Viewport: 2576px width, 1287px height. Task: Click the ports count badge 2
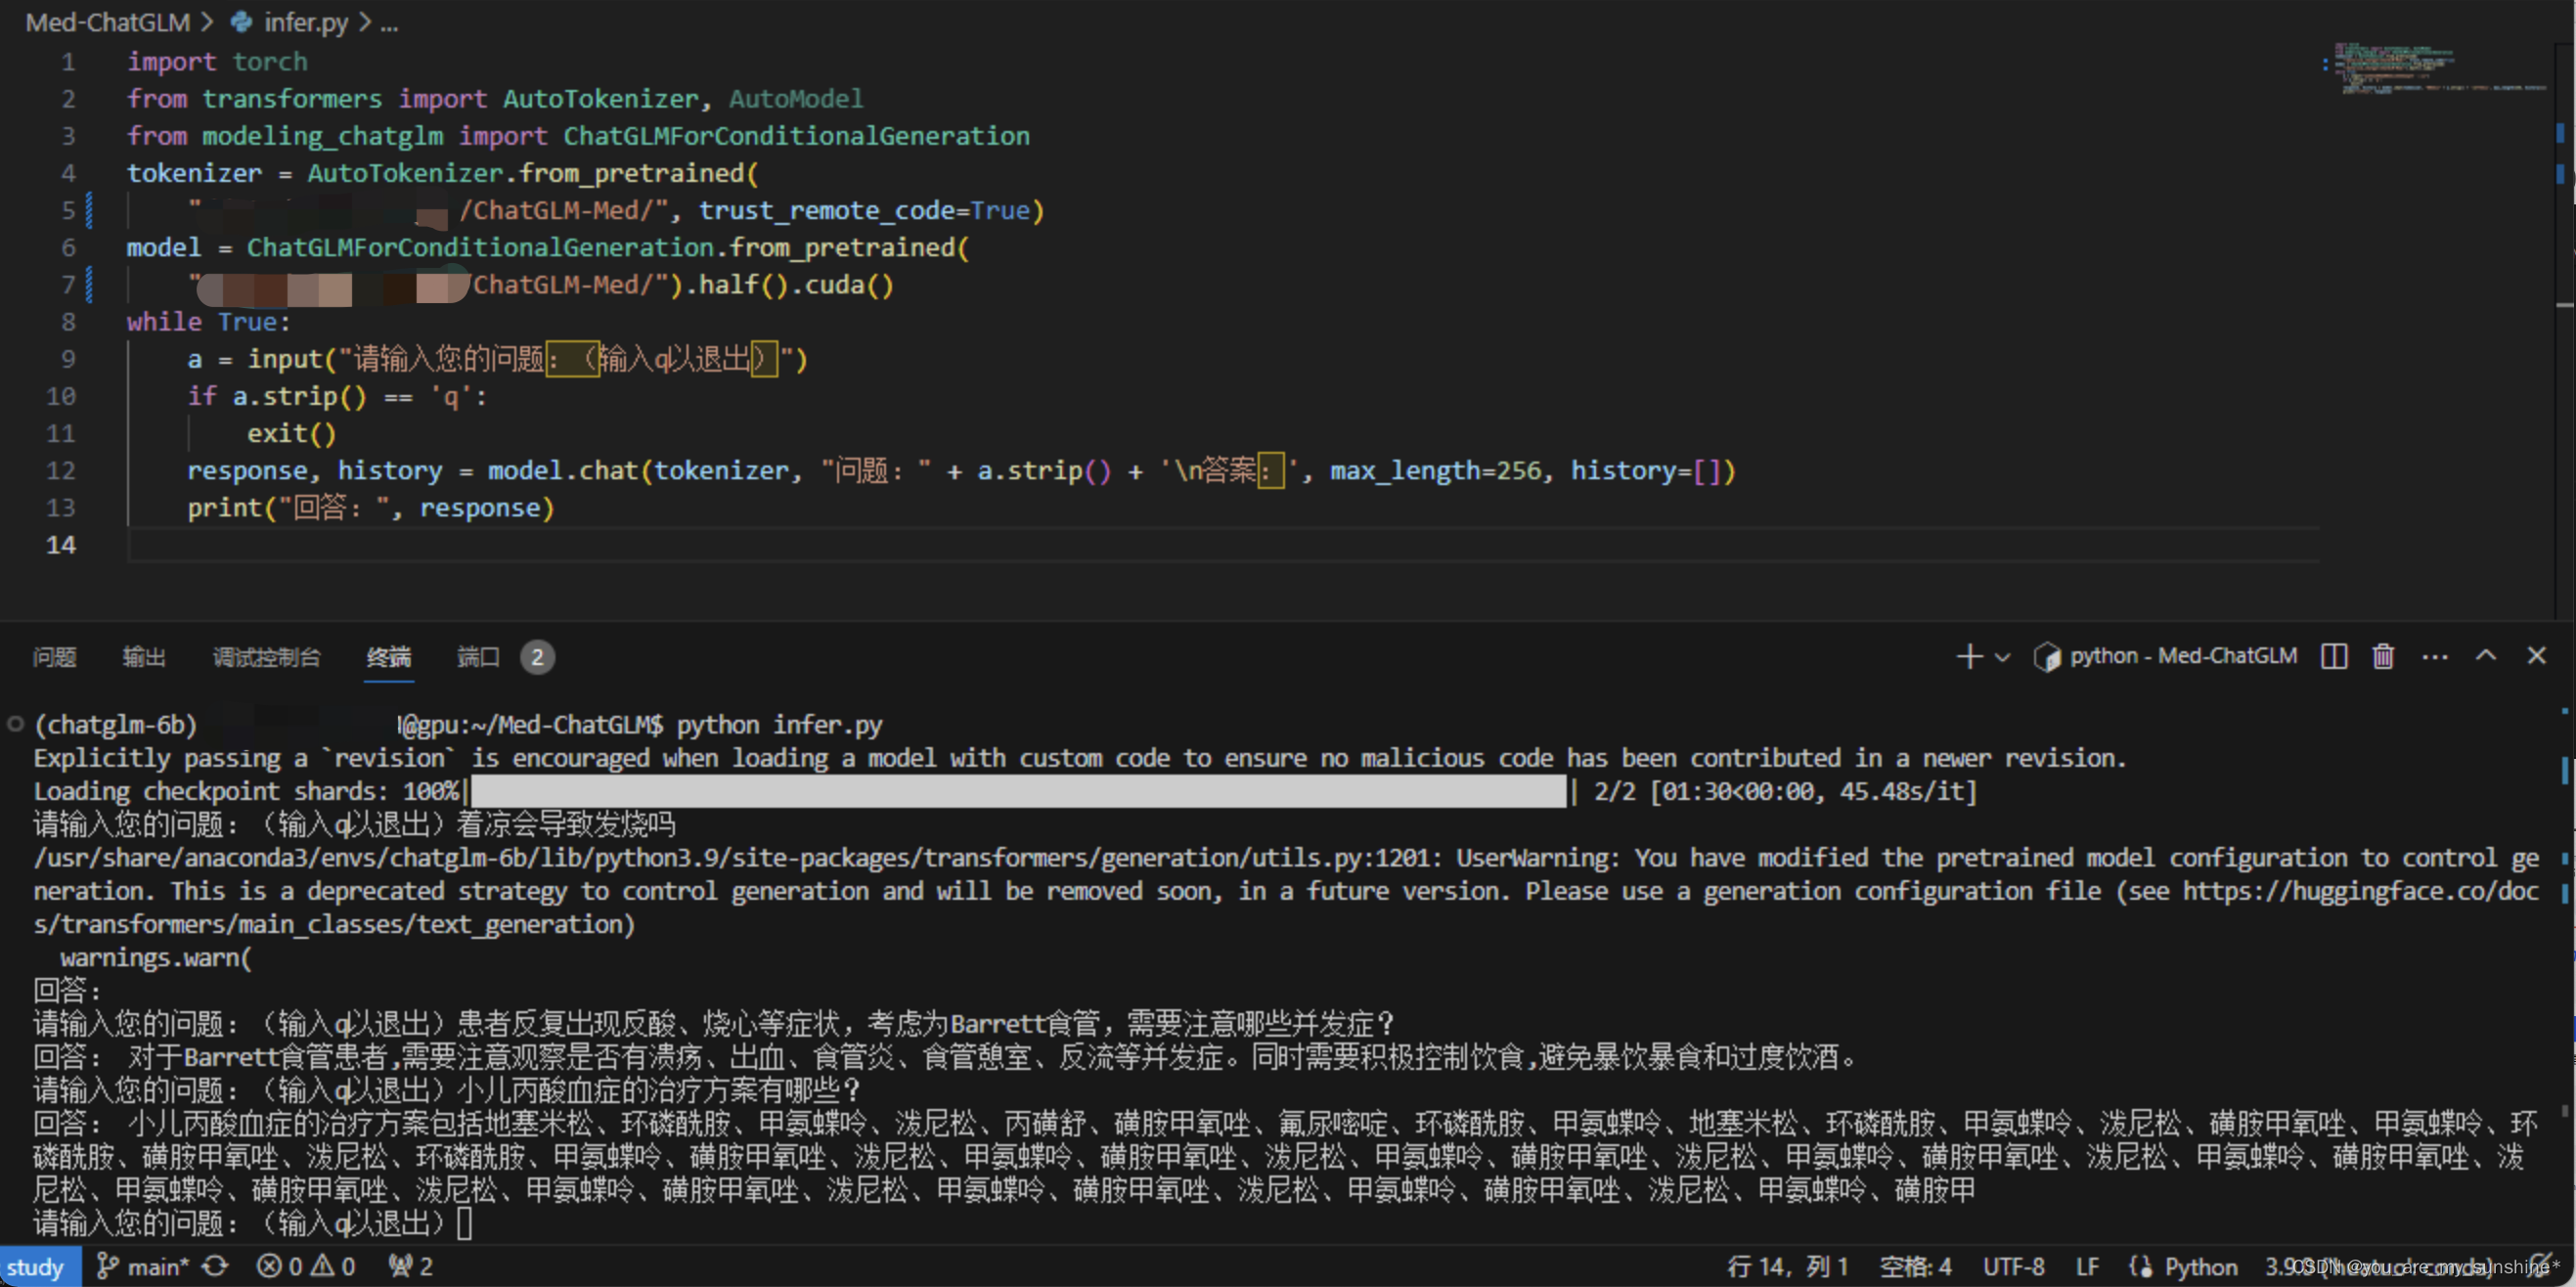click(537, 657)
